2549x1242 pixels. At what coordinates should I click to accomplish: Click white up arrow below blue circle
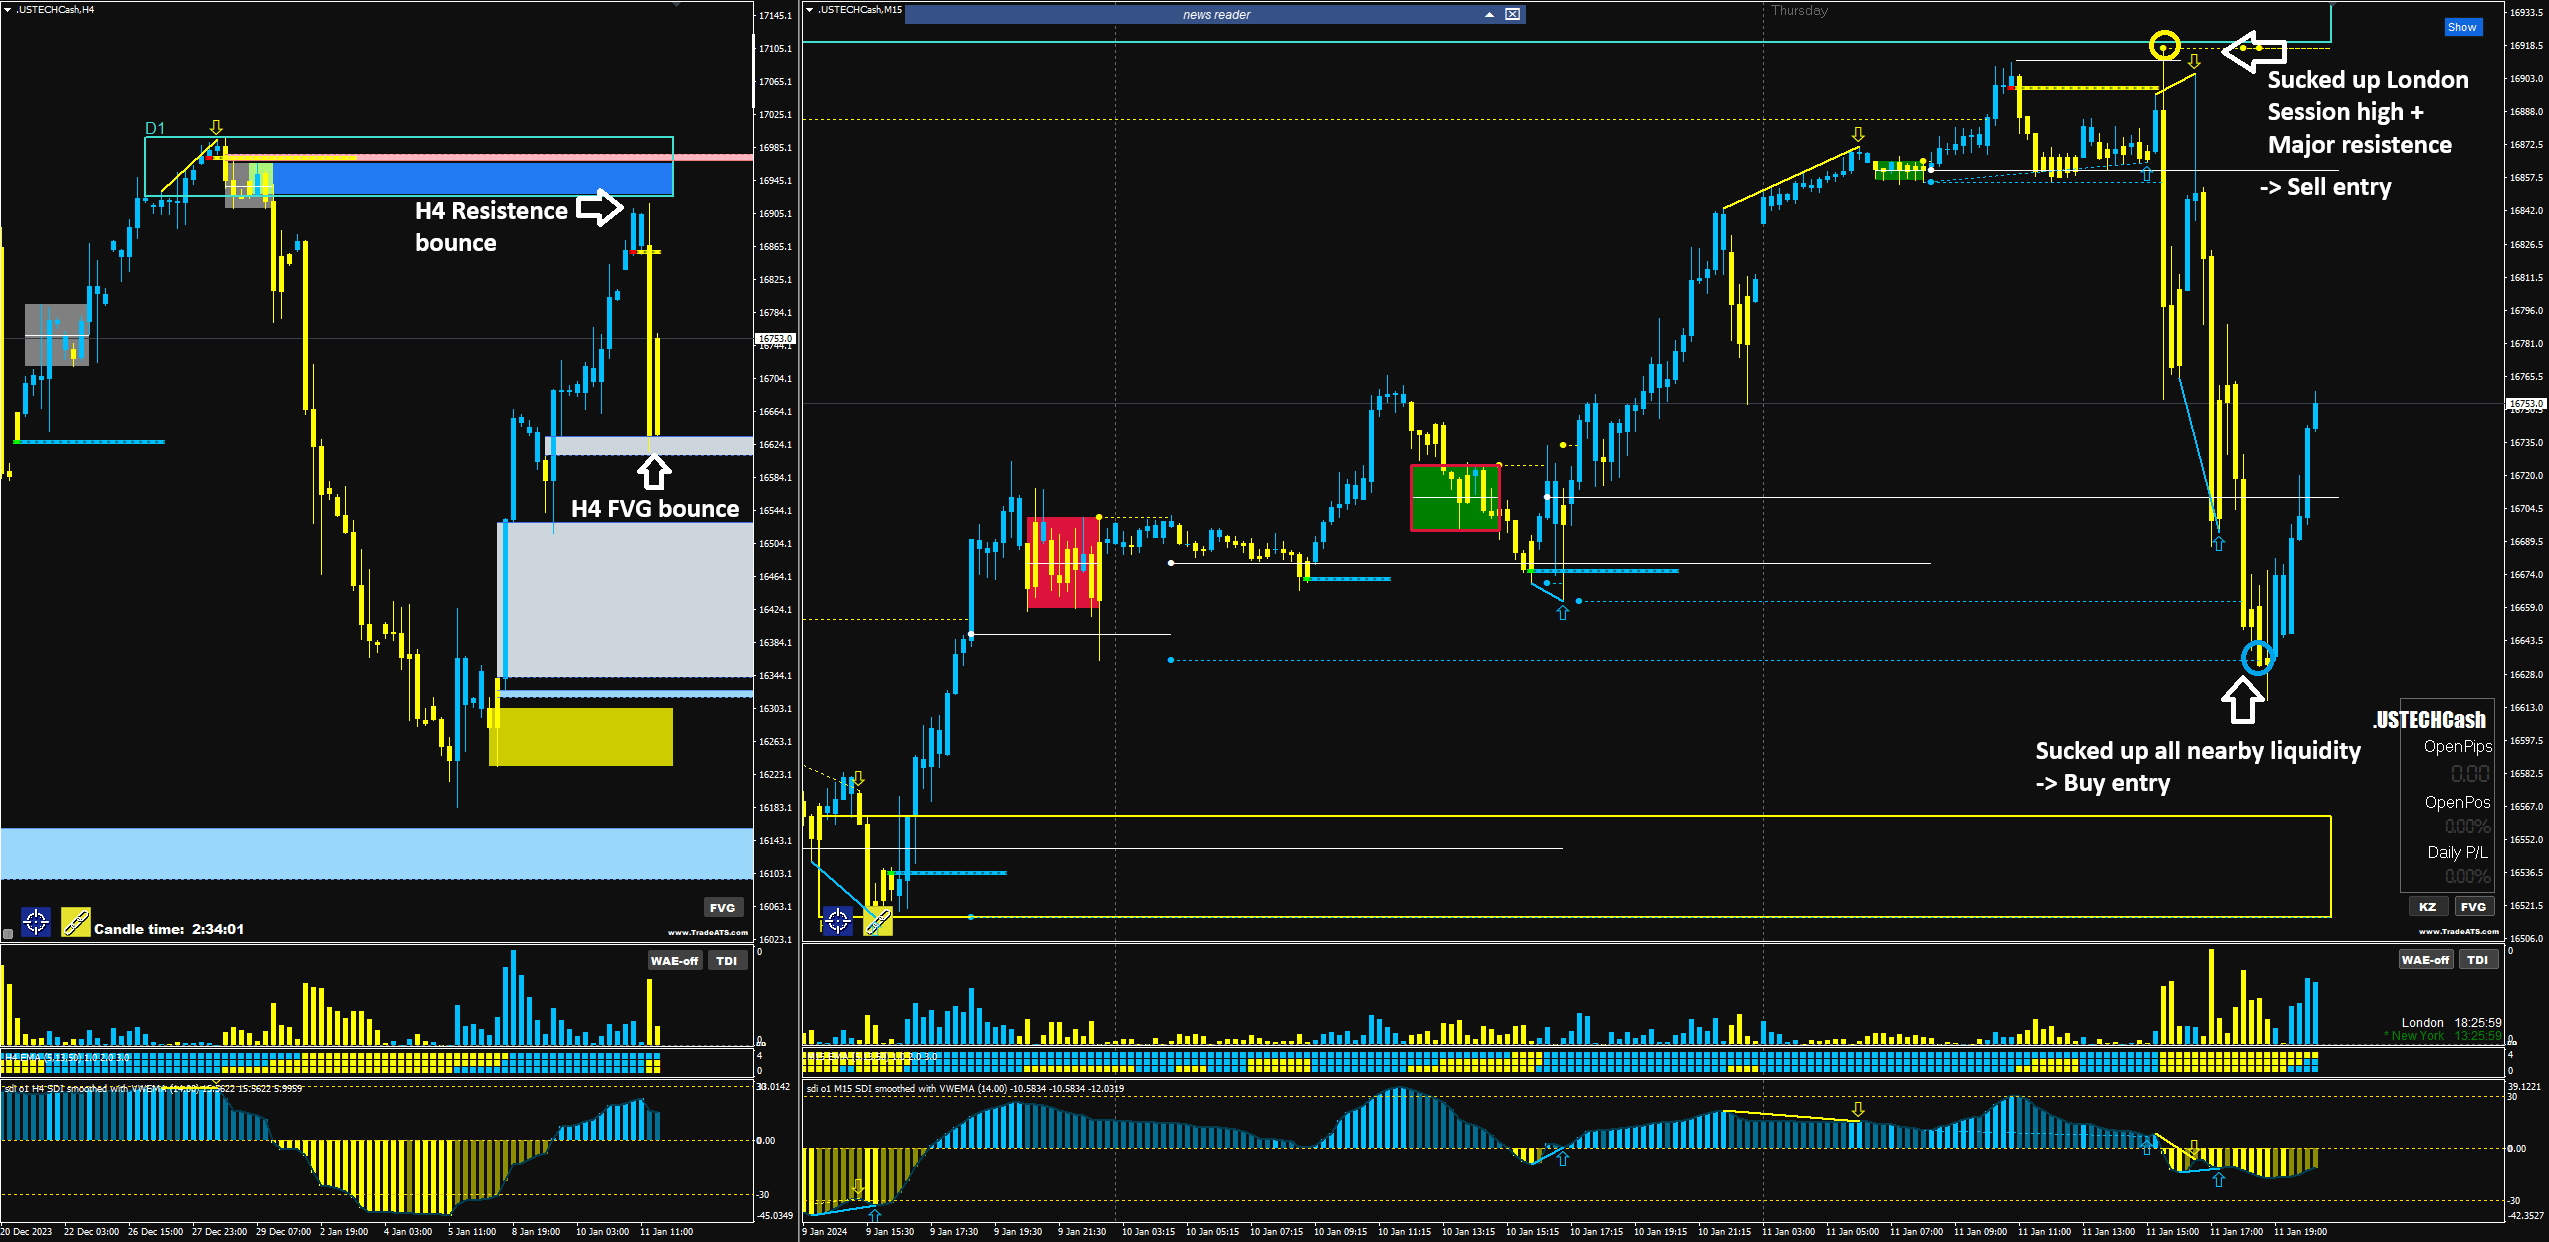click(x=2243, y=699)
